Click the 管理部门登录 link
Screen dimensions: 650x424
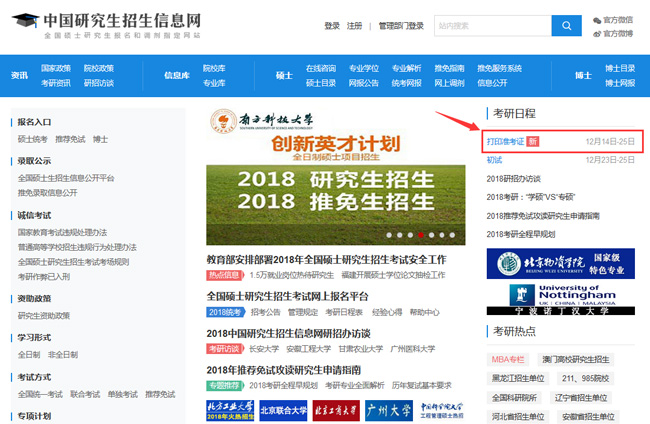(401, 26)
